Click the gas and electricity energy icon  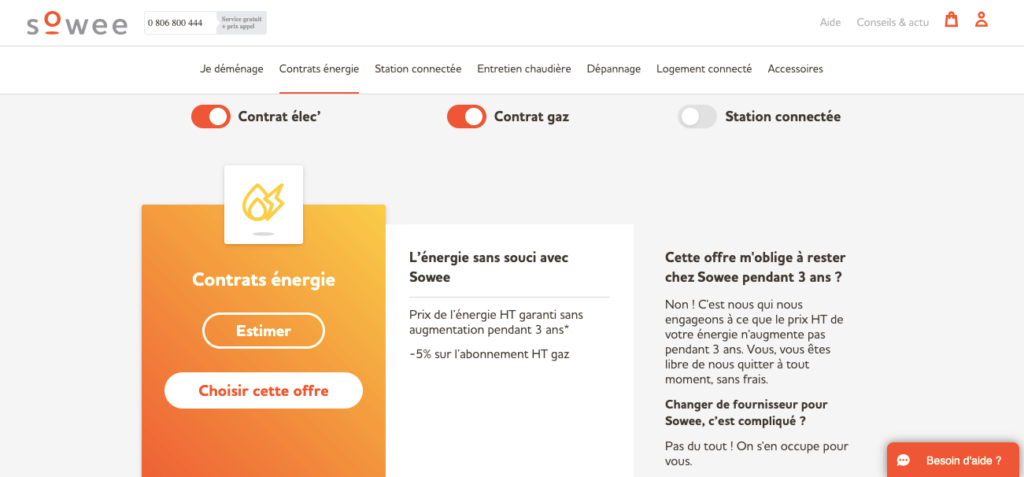click(x=263, y=204)
